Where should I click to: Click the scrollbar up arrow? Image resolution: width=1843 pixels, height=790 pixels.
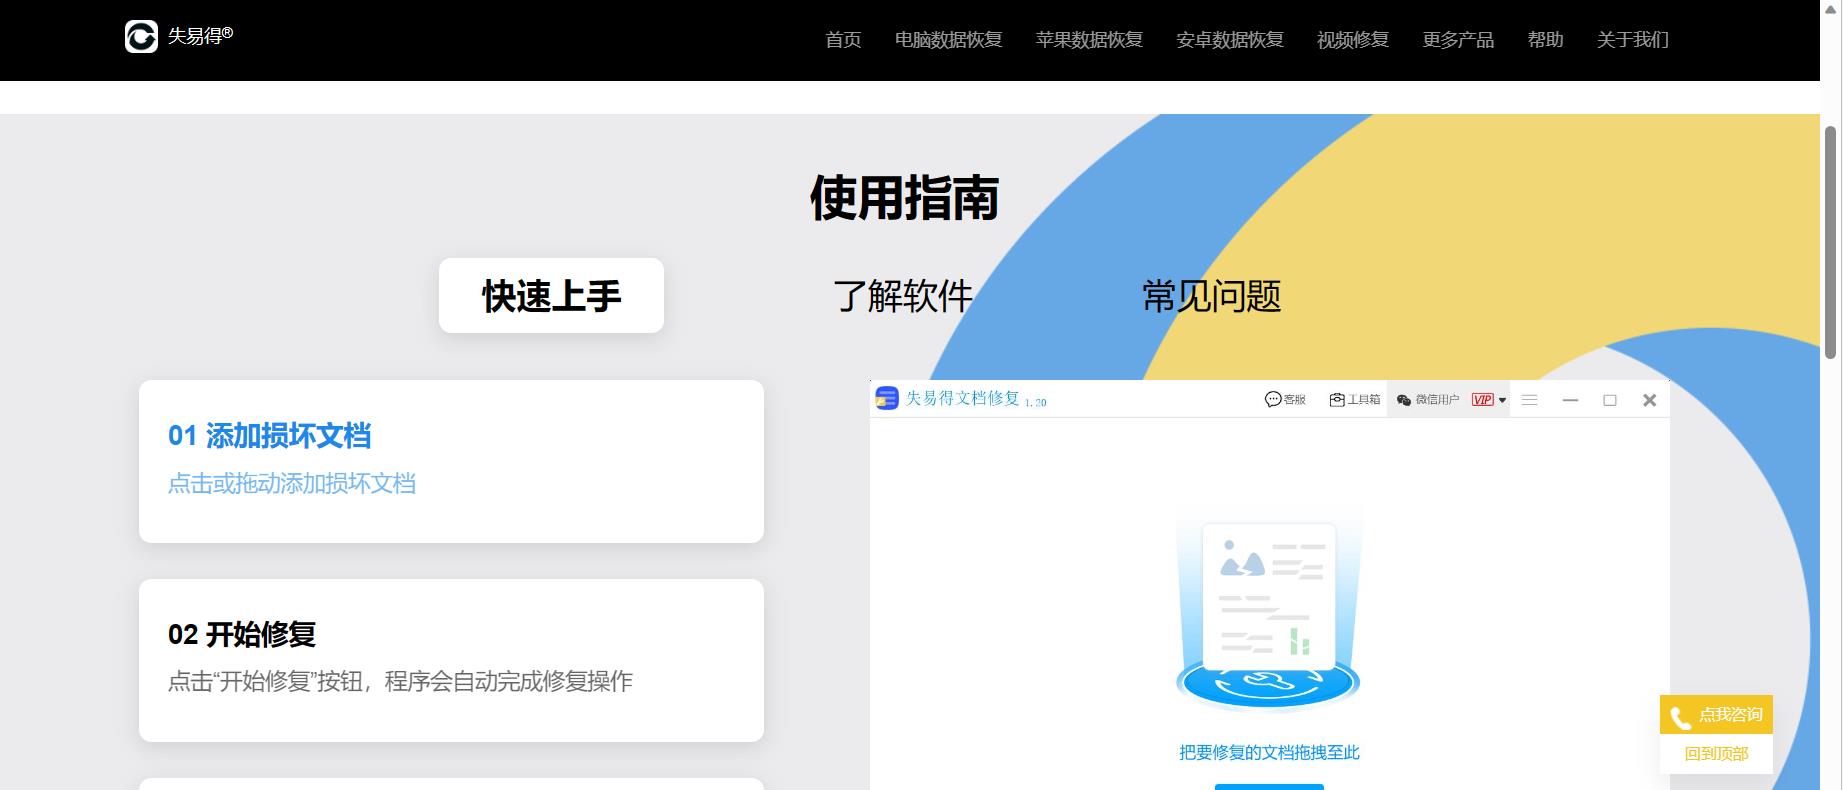[x=1831, y=8]
